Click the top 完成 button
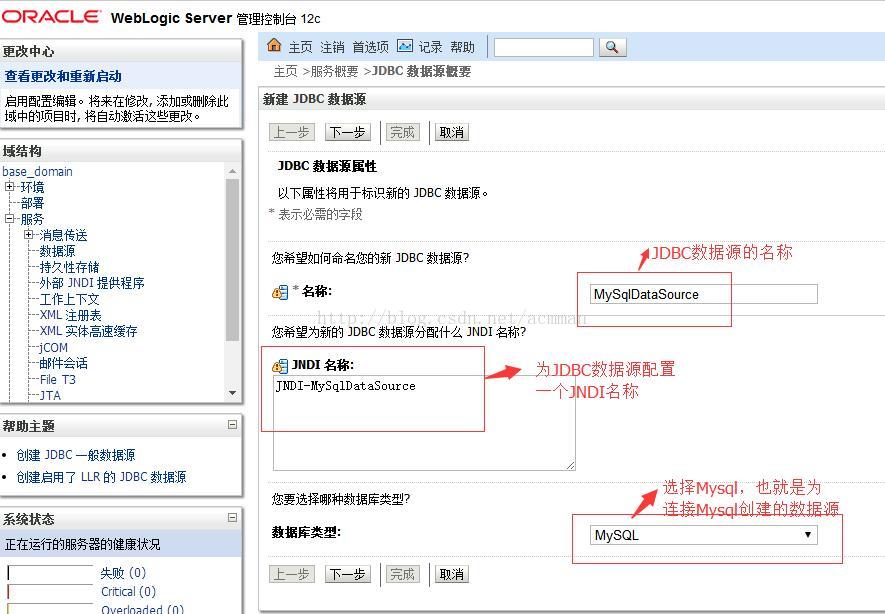 (x=402, y=133)
